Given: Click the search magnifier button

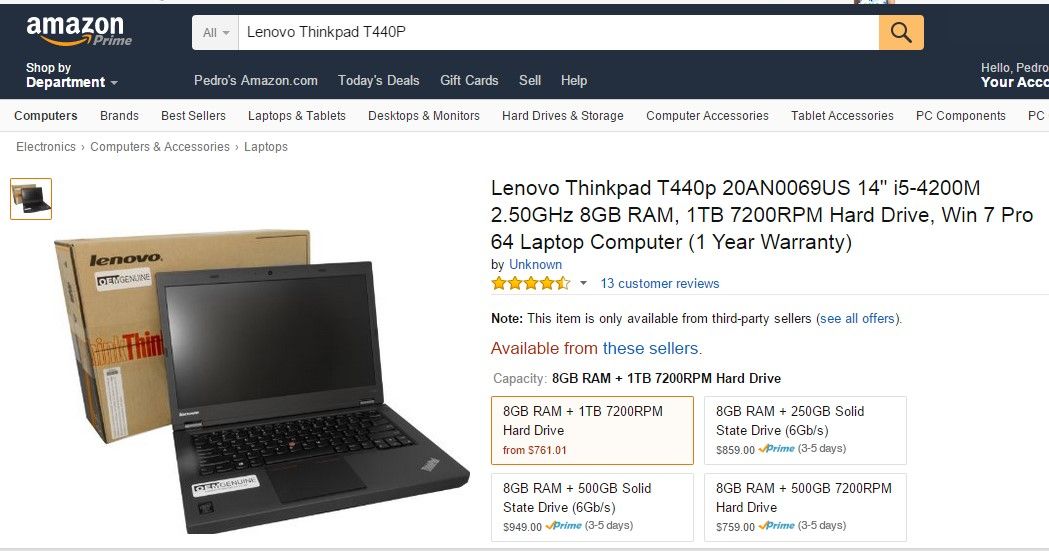Looking at the screenshot, I should click(x=901, y=33).
